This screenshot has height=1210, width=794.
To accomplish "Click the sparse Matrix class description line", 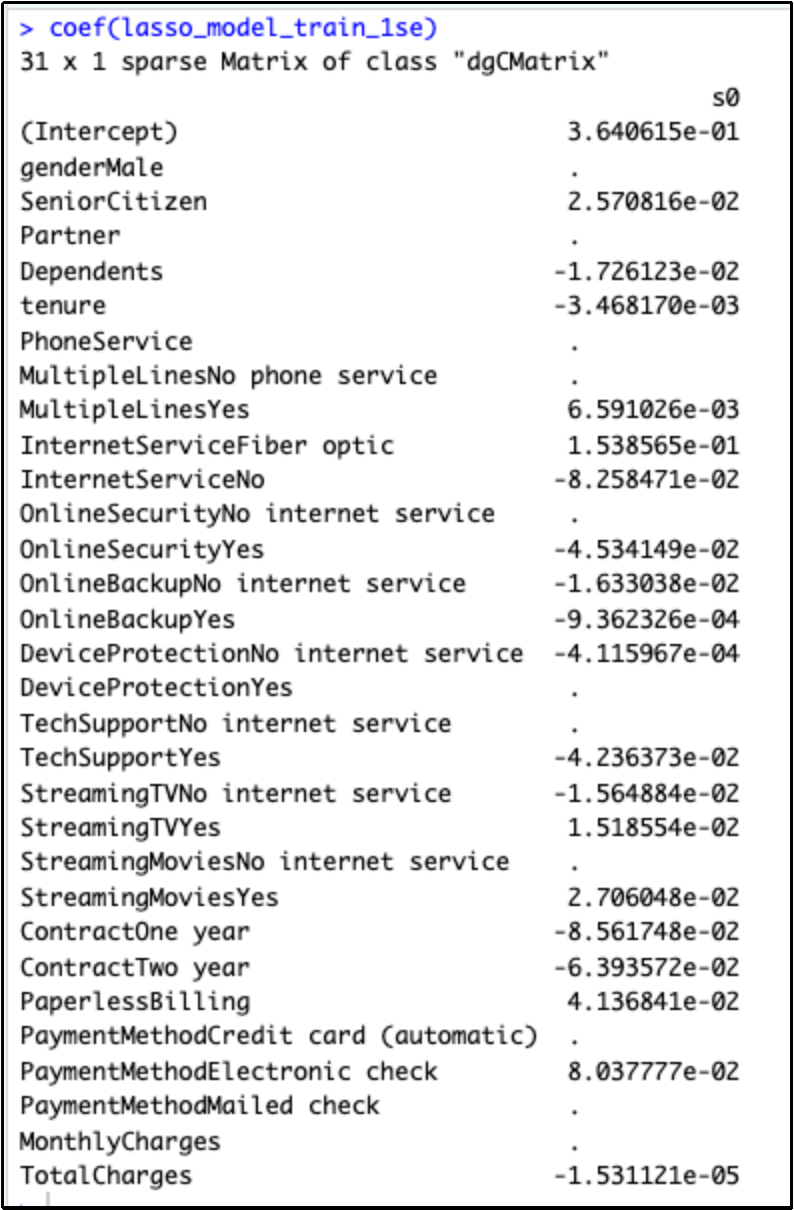I will 315,62.
